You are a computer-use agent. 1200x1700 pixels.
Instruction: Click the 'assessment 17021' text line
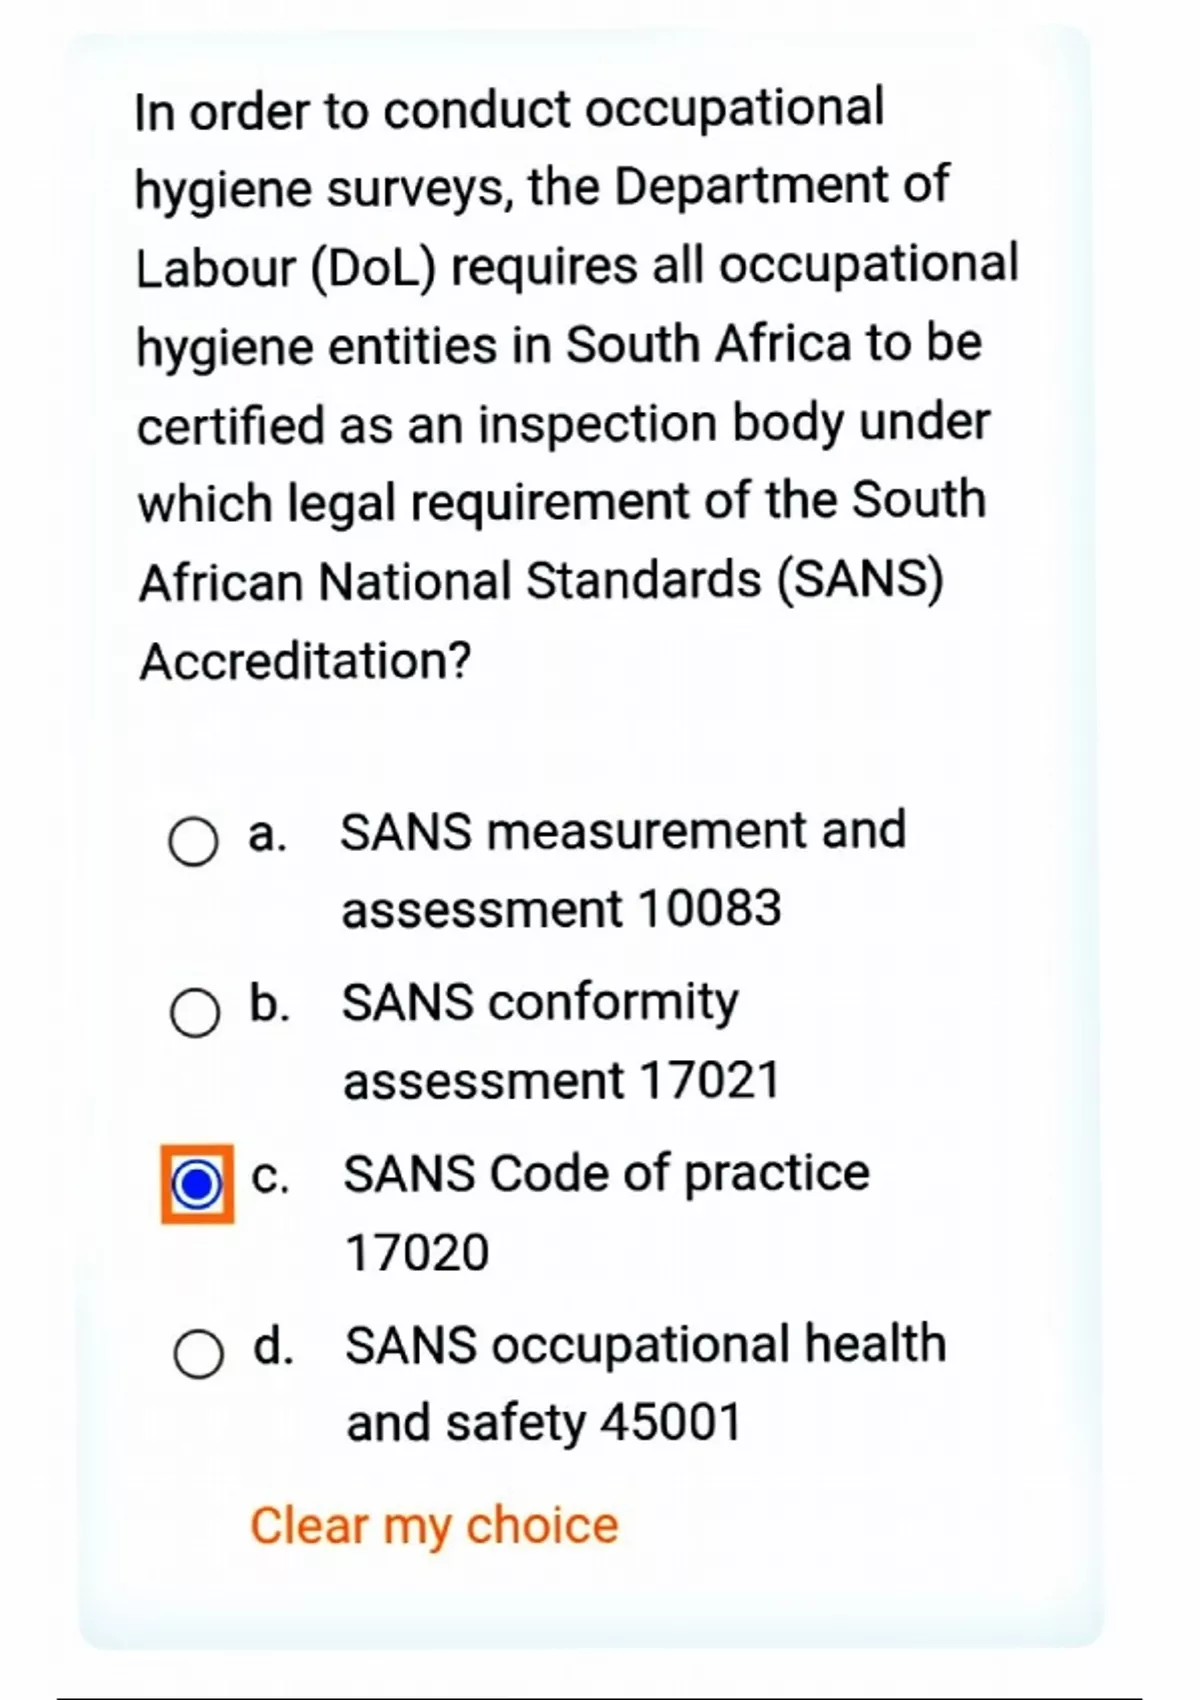coord(561,1081)
